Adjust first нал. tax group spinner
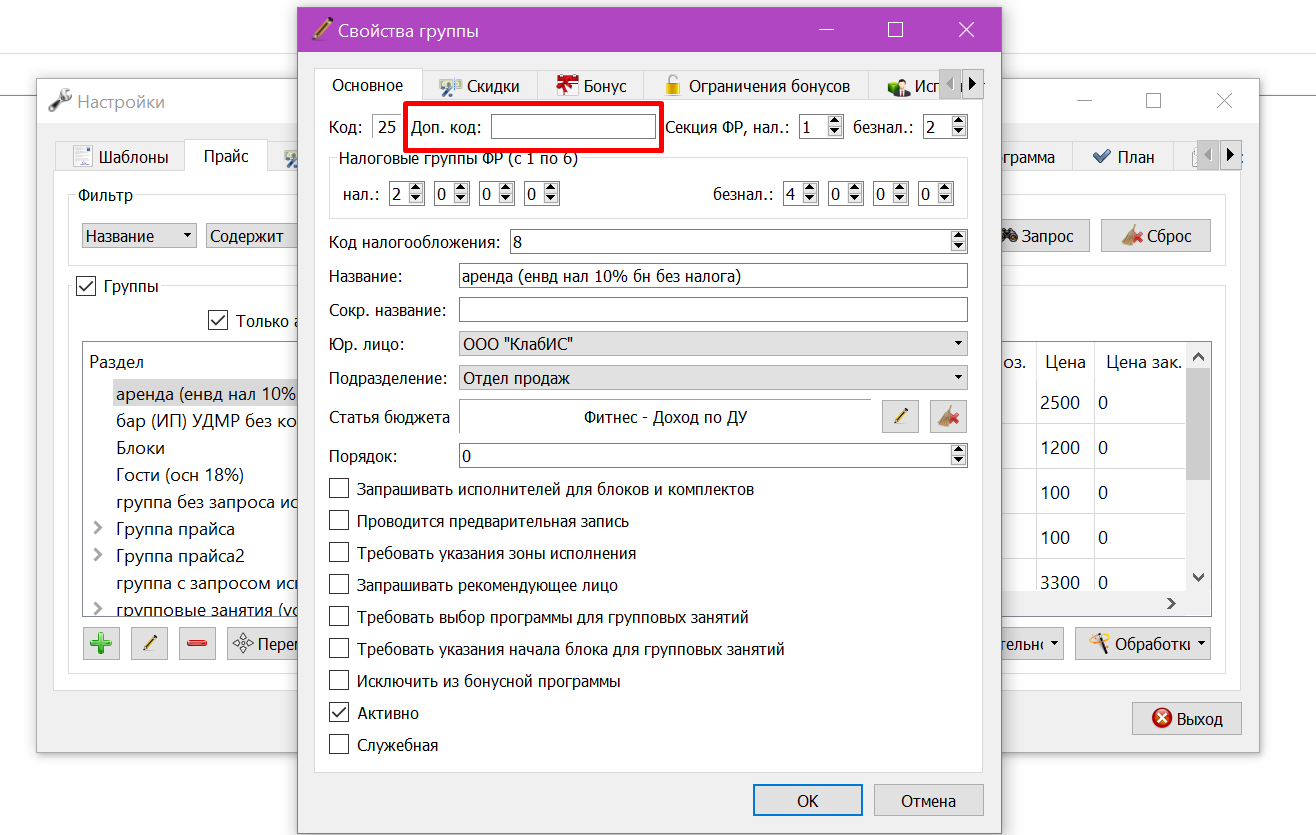Viewport: 1316px width, 835px height. coord(406,194)
